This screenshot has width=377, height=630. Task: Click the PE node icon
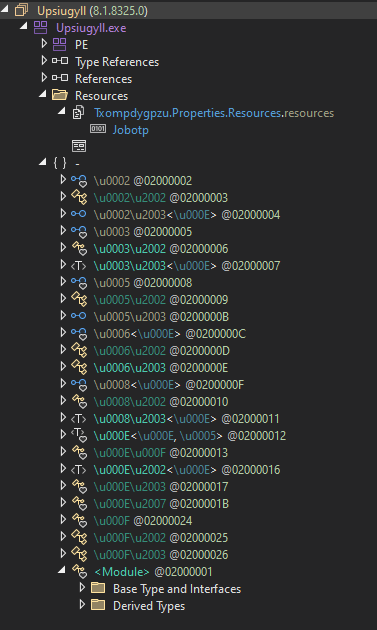click(59, 44)
